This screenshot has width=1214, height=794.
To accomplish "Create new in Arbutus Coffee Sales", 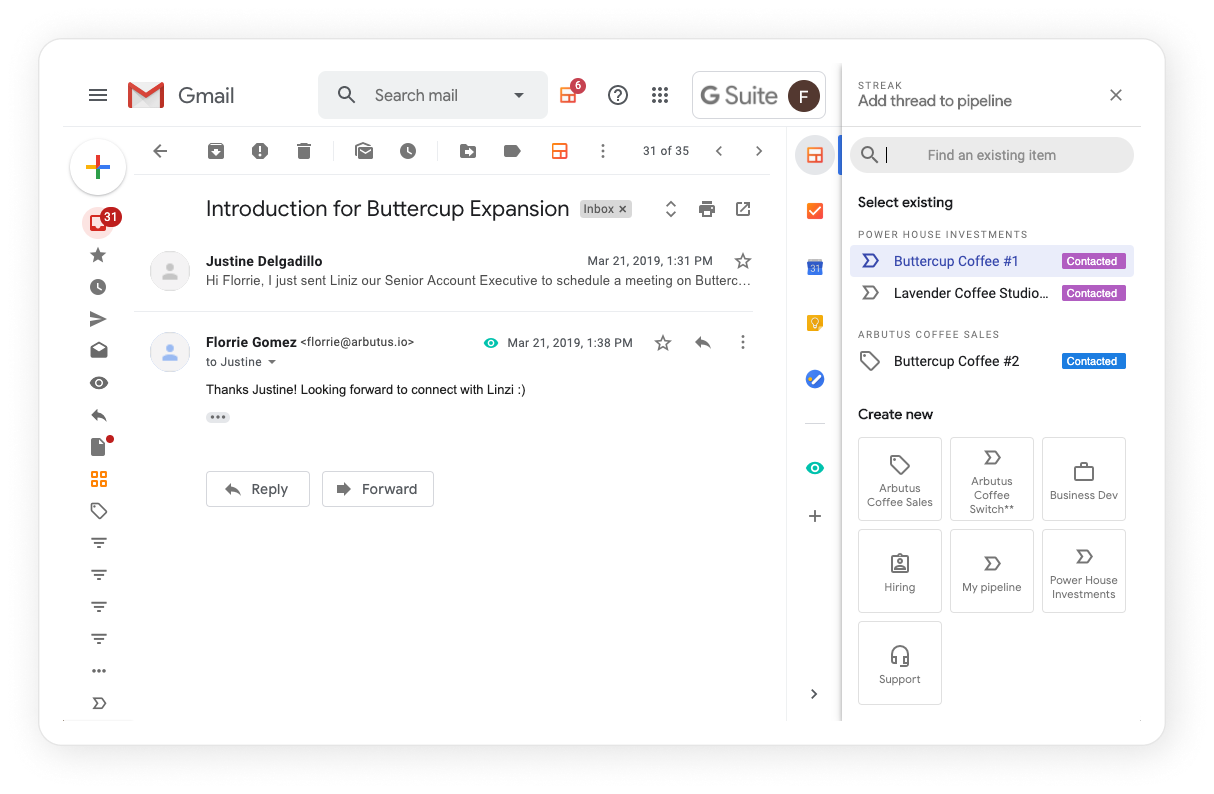I will (x=900, y=479).
